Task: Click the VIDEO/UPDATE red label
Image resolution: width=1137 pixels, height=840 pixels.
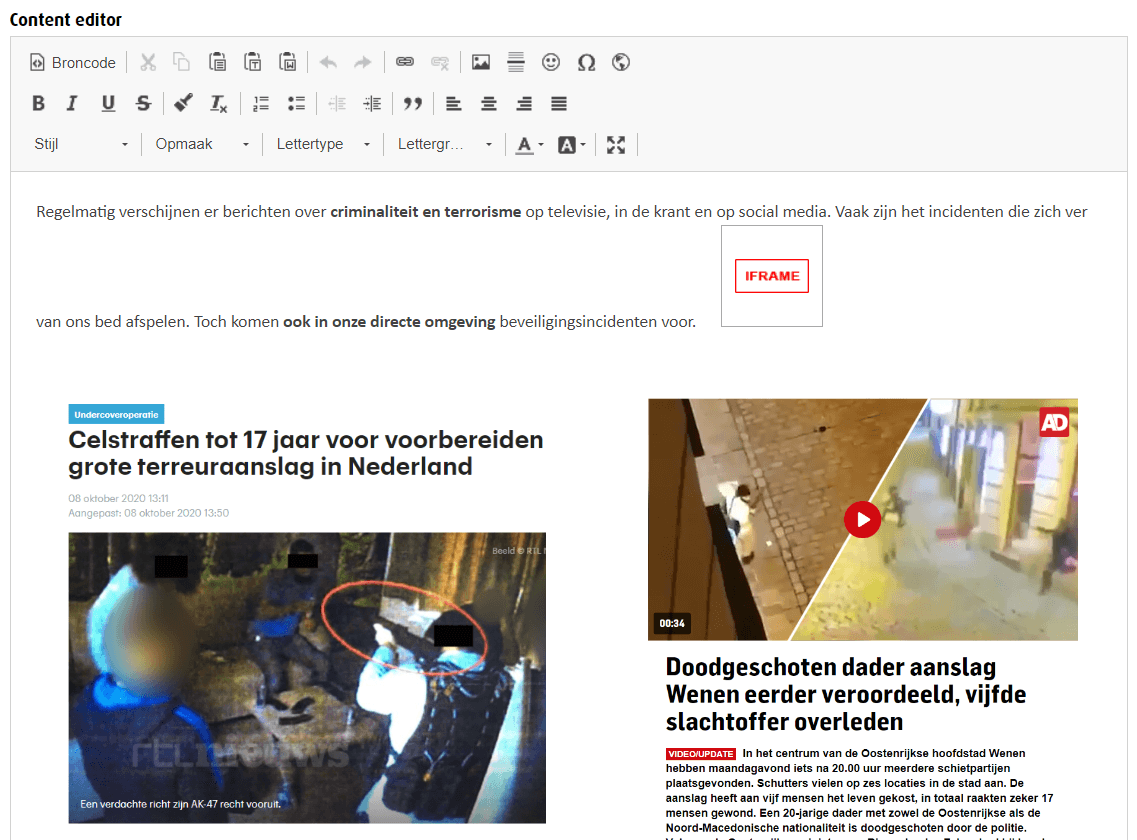Action: [700, 754]
